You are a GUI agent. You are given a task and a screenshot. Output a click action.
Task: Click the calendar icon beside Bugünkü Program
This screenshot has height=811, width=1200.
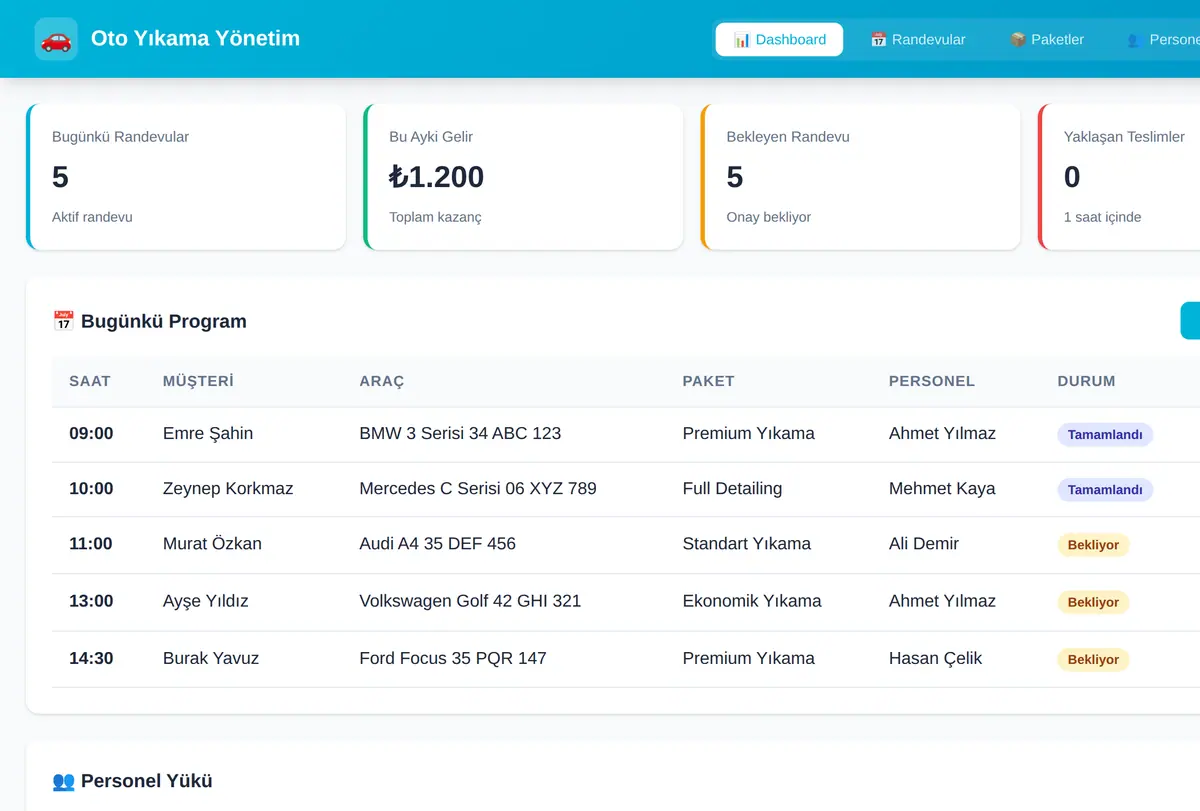[63, 321]
